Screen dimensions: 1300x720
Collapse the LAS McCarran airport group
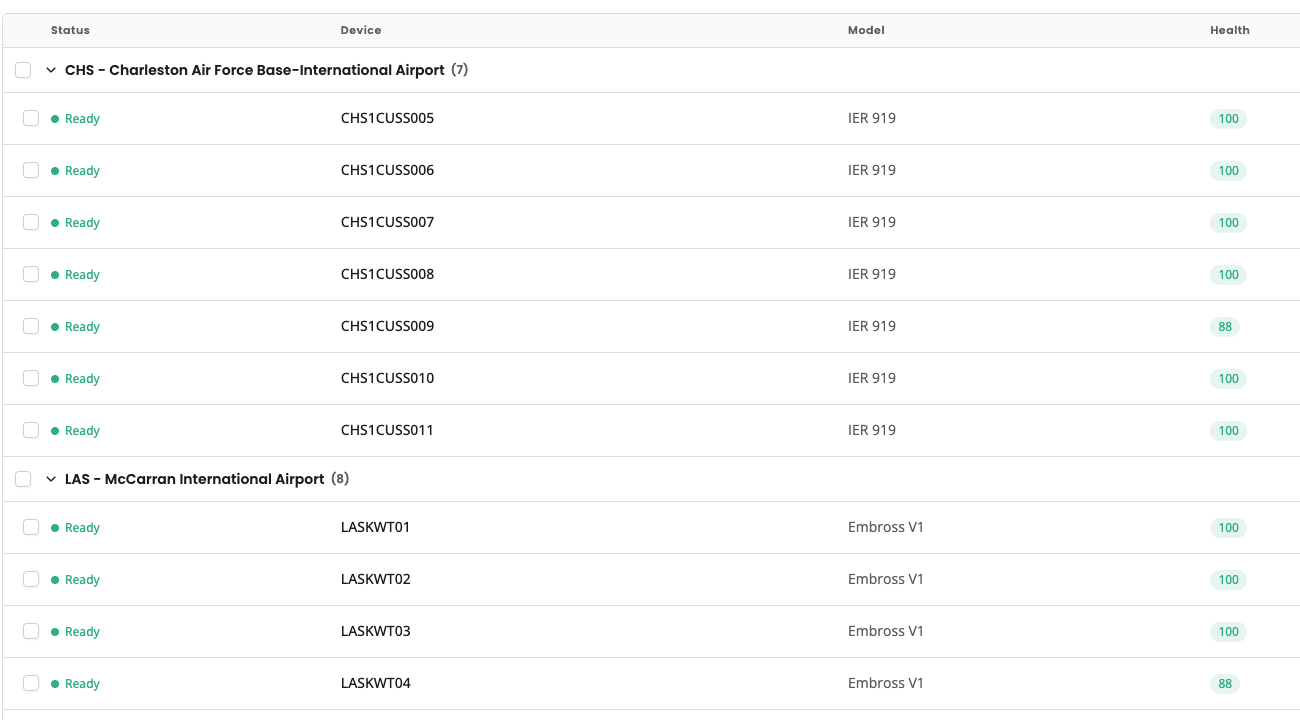51,479
